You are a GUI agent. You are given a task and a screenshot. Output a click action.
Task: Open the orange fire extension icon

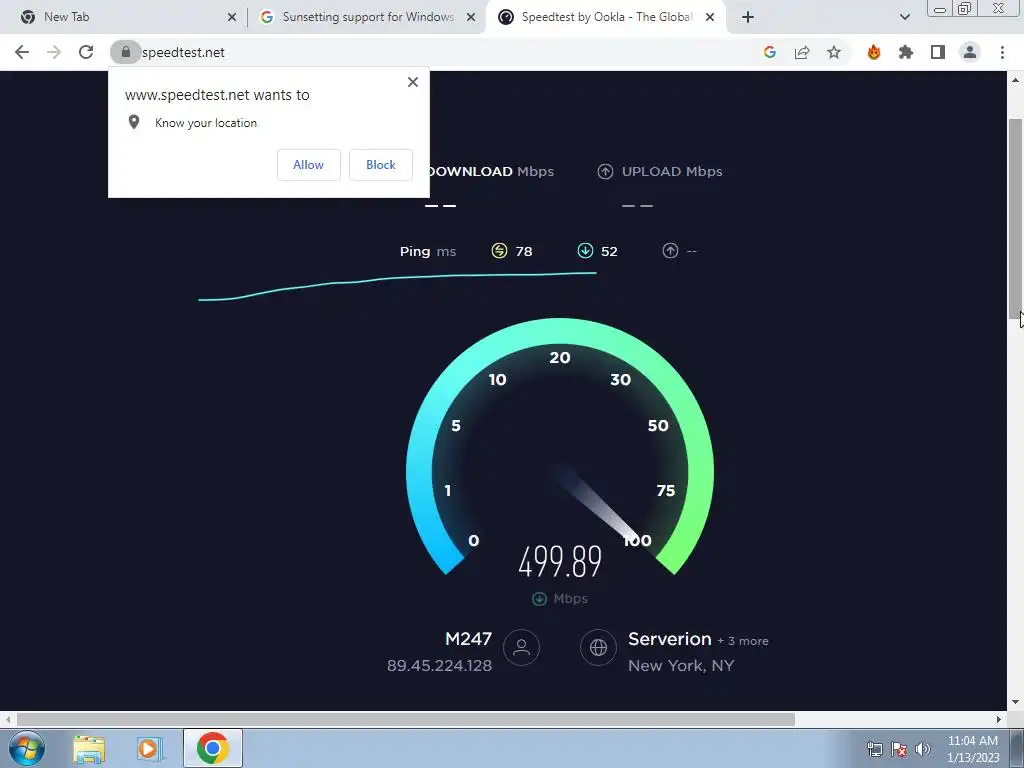[x=874, y=52]
